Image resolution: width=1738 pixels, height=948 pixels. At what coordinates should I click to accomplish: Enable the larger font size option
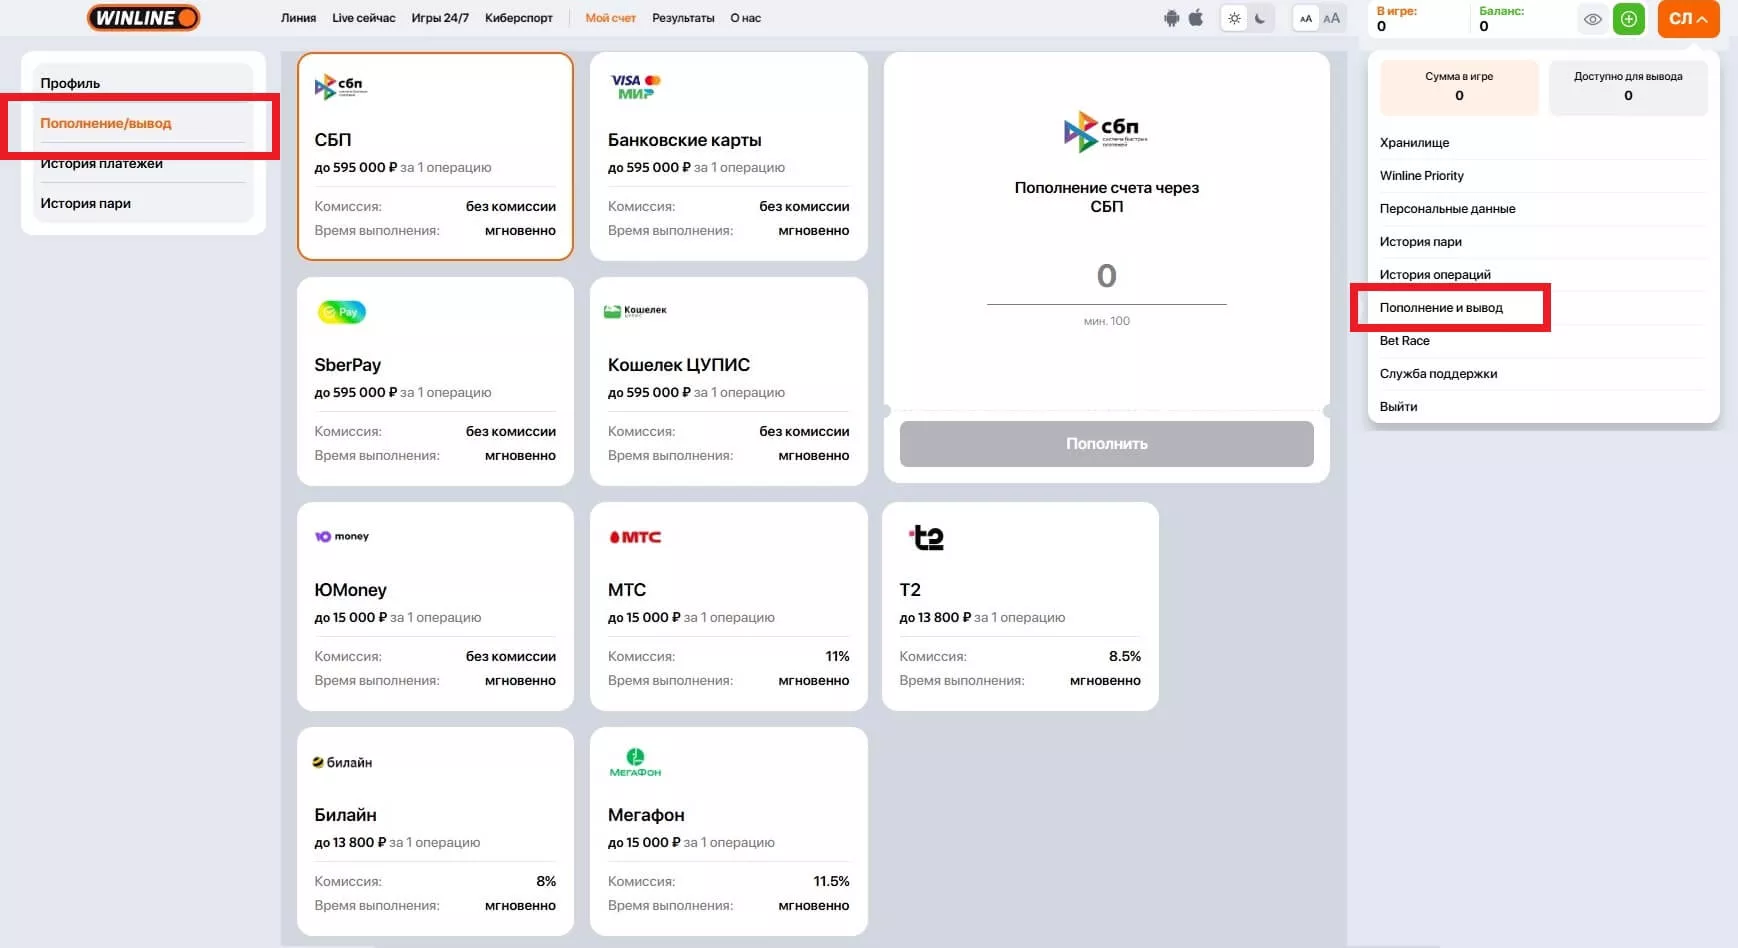[x=1331, y=18]
